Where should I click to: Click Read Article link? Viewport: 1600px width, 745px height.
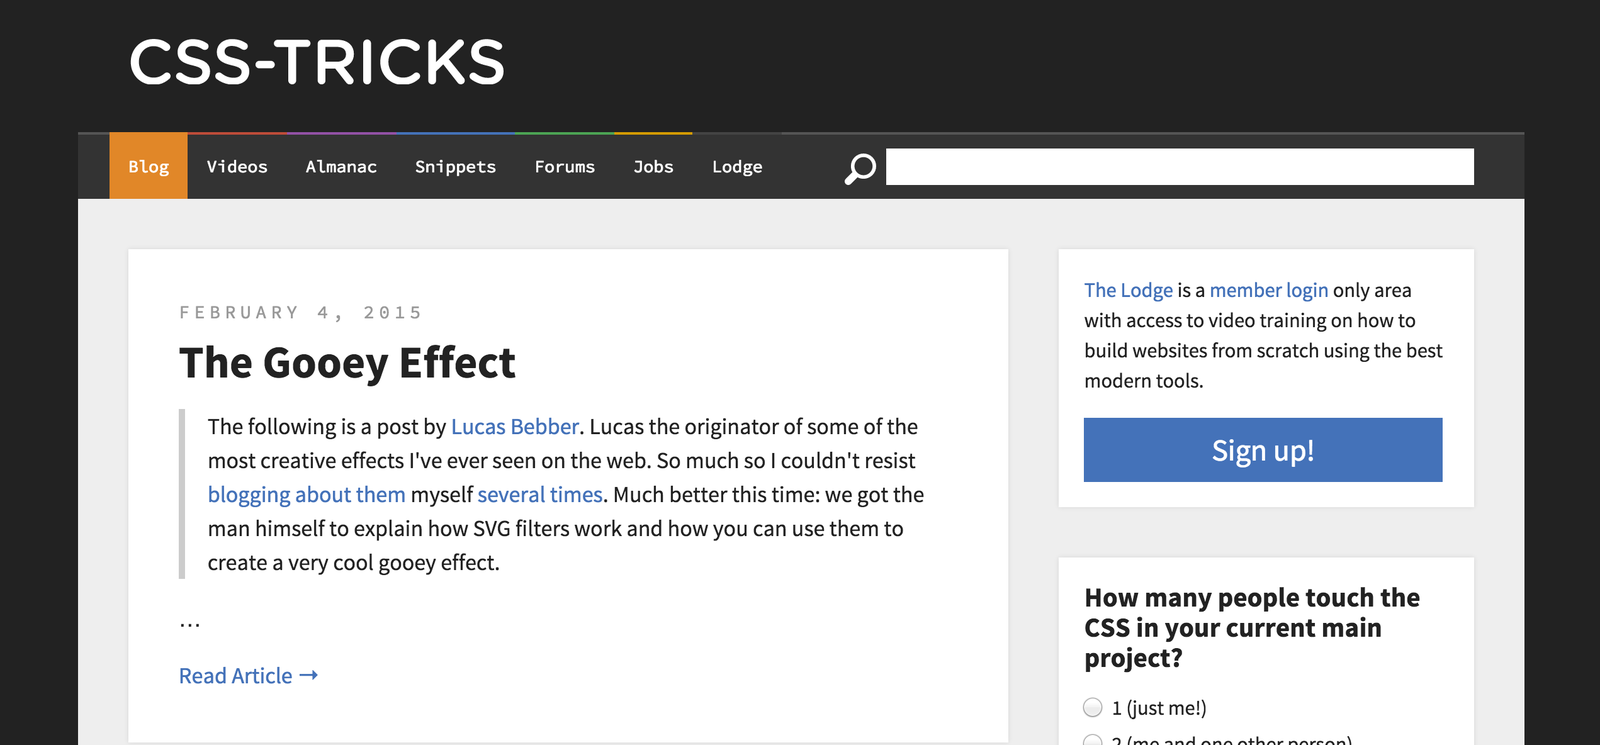point(248,676)
